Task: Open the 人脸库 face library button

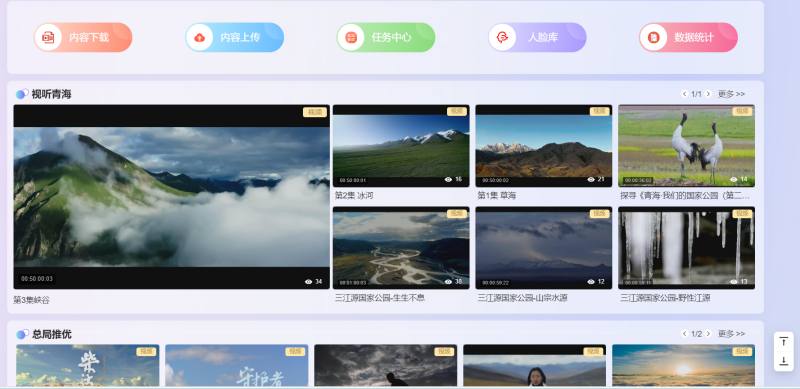Action: [x=537, y=37]
